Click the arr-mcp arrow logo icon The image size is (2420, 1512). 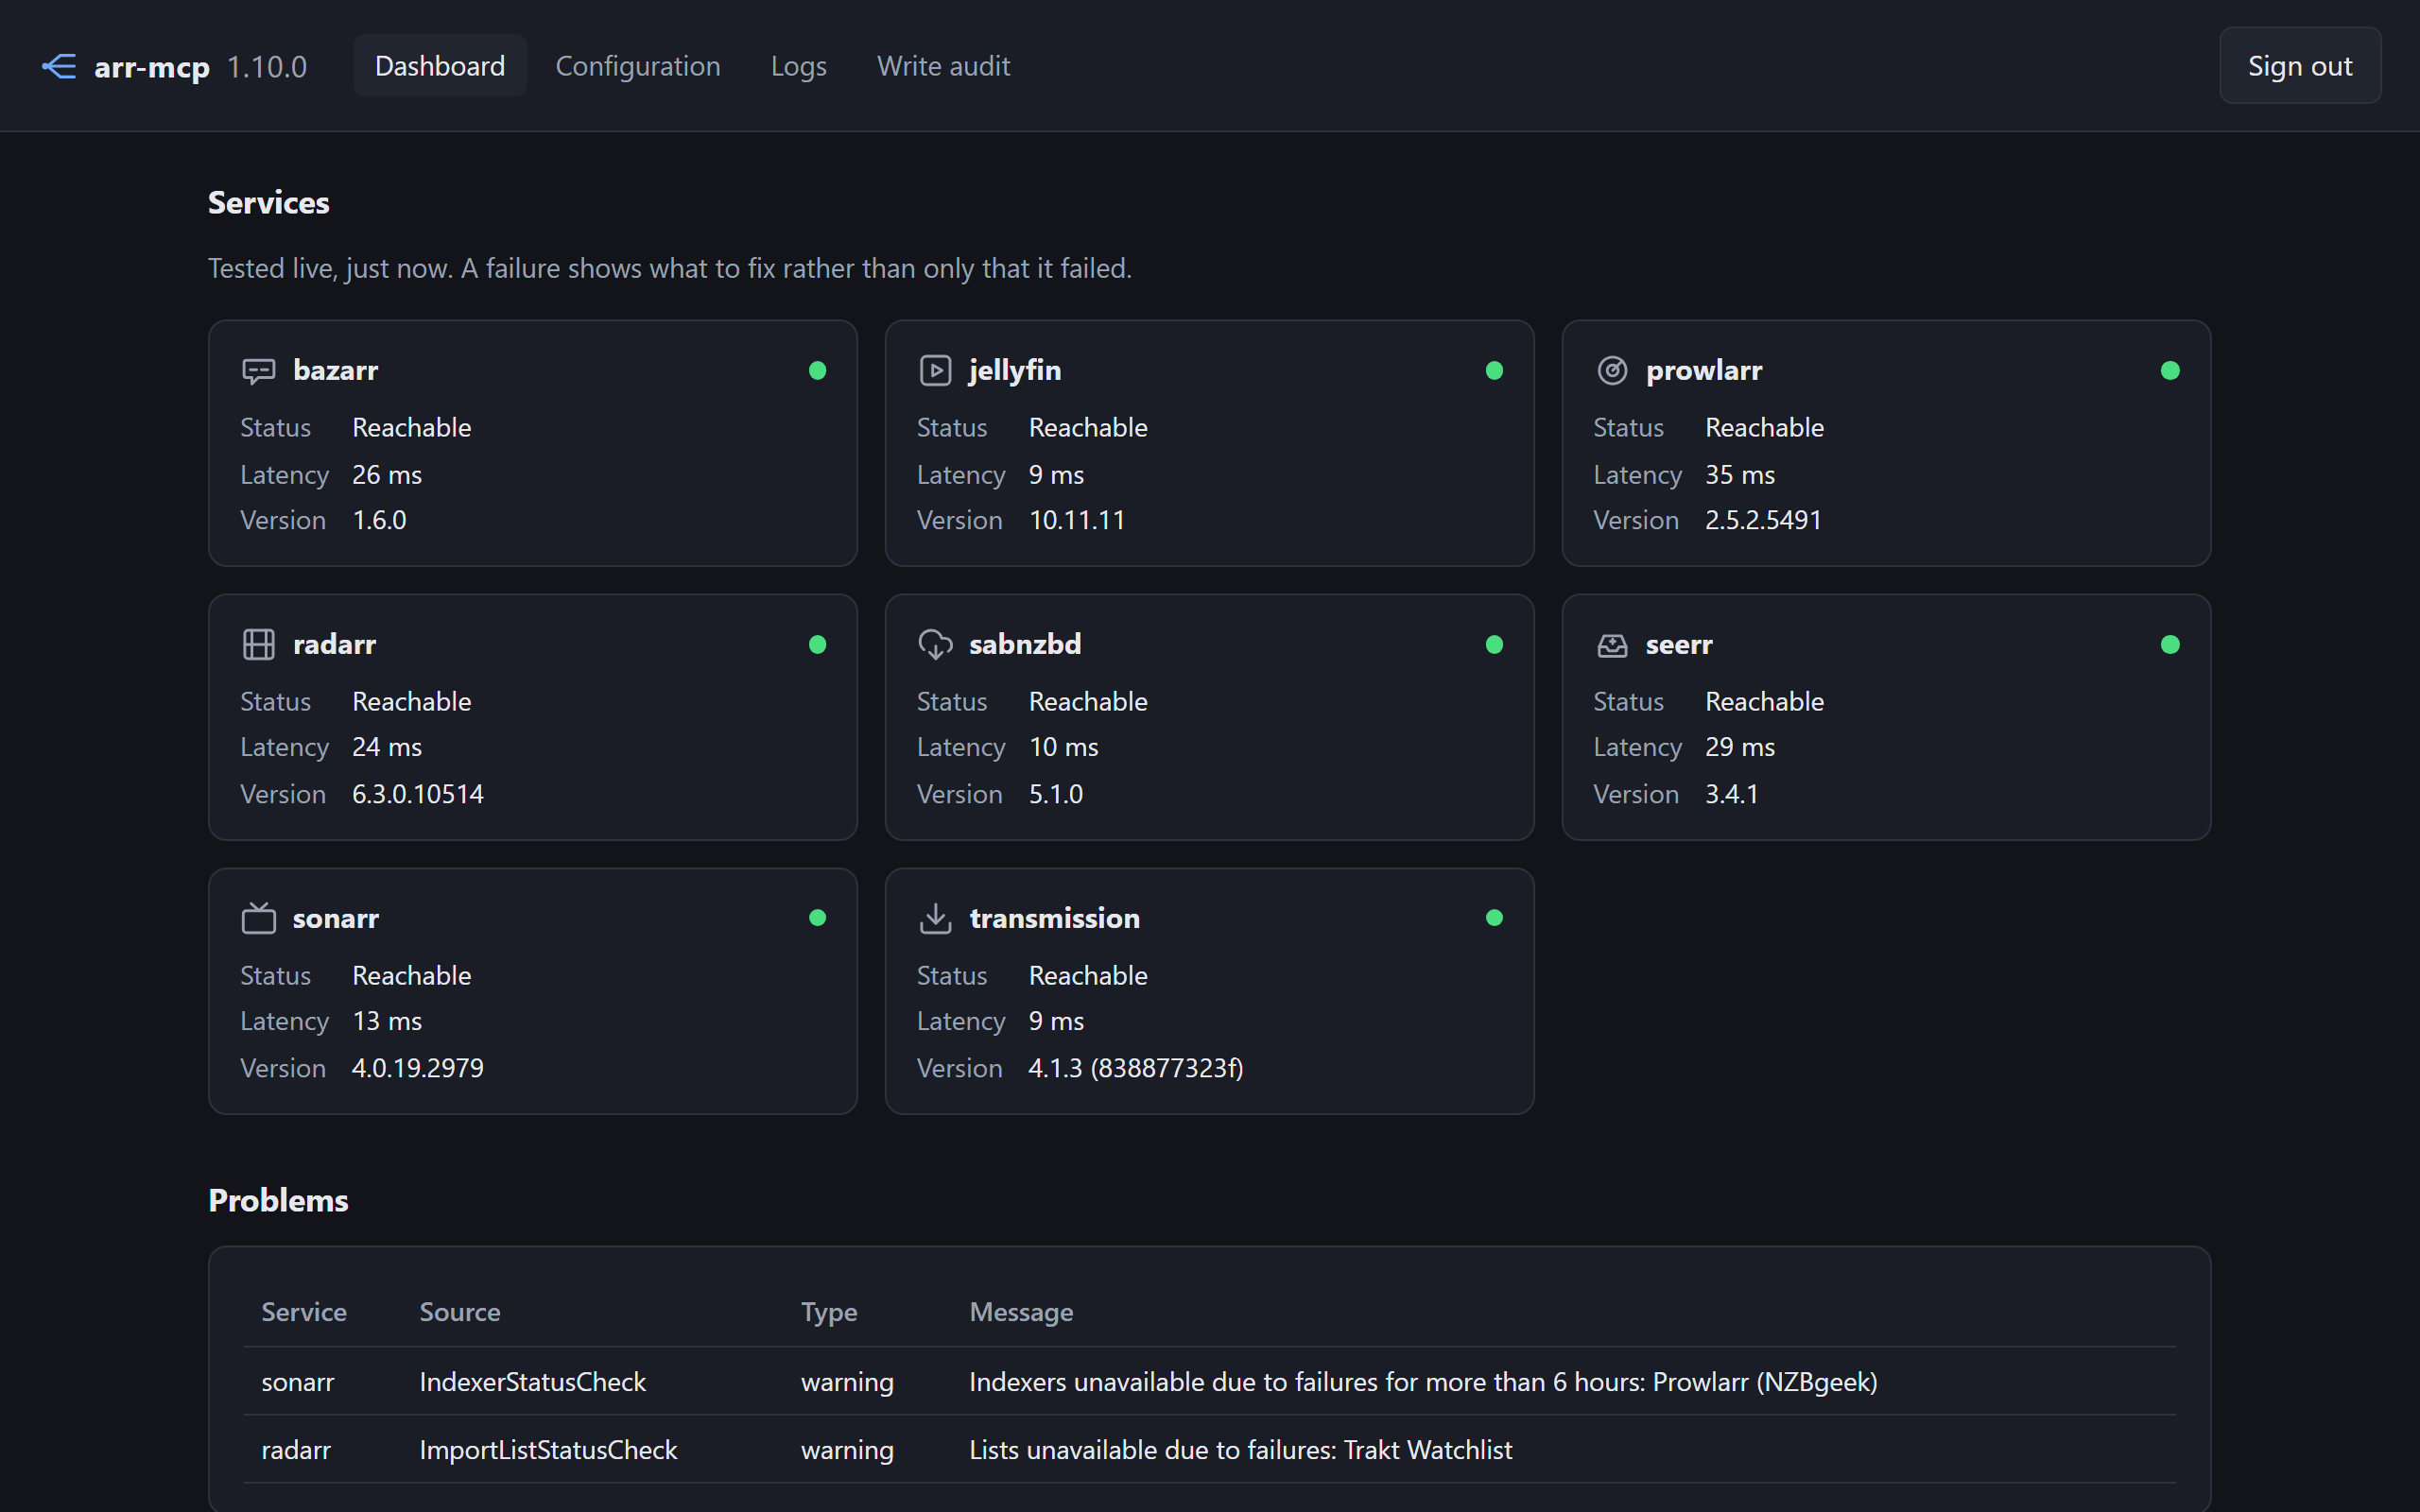pos(59,67)
